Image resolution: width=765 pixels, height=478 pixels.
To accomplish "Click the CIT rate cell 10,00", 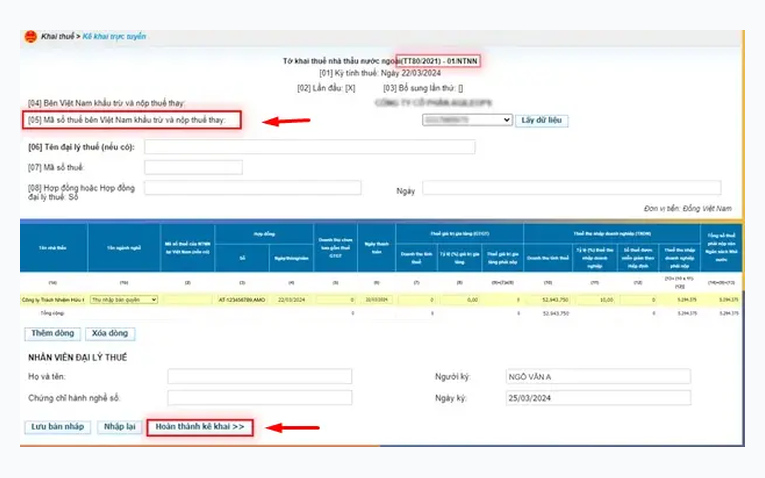I will click(595, 299).
